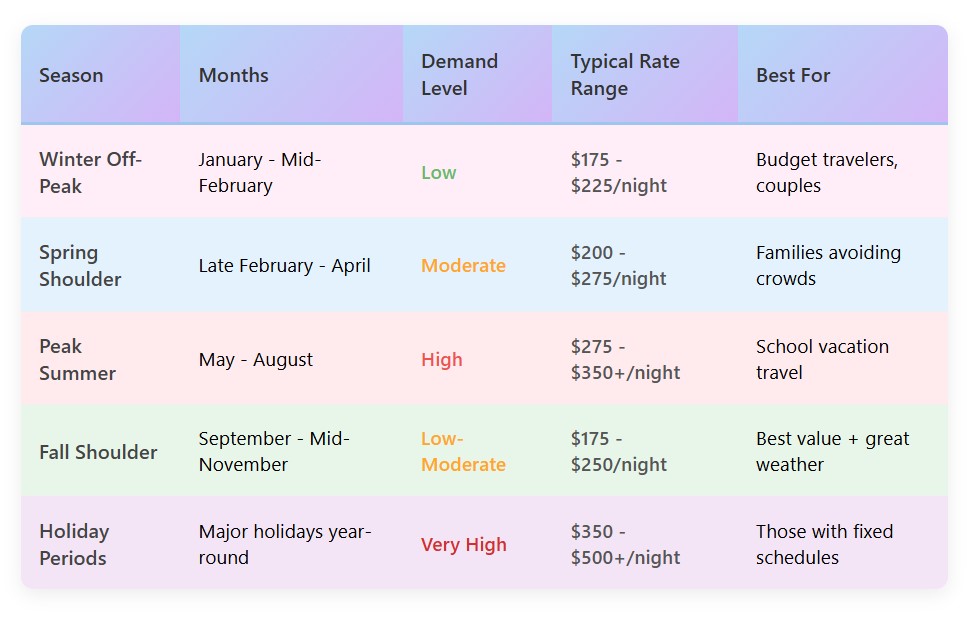This screenshot has height=619, width=977.
Task: Click the Very High demand label
Action: (463, 545)
